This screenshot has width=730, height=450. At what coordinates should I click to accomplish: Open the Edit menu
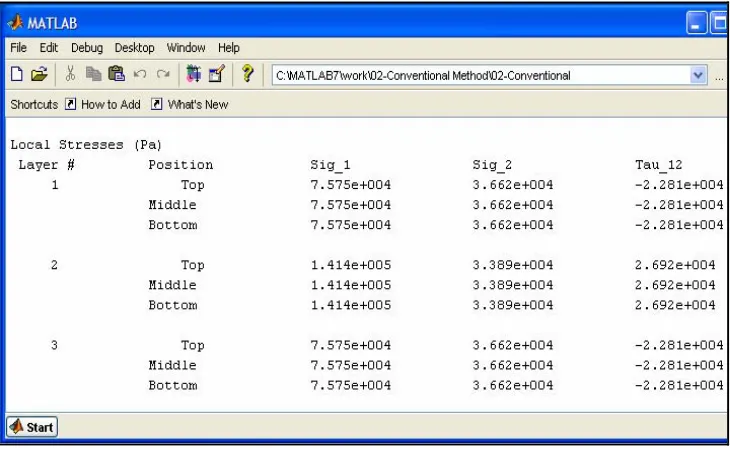[48, 47]
